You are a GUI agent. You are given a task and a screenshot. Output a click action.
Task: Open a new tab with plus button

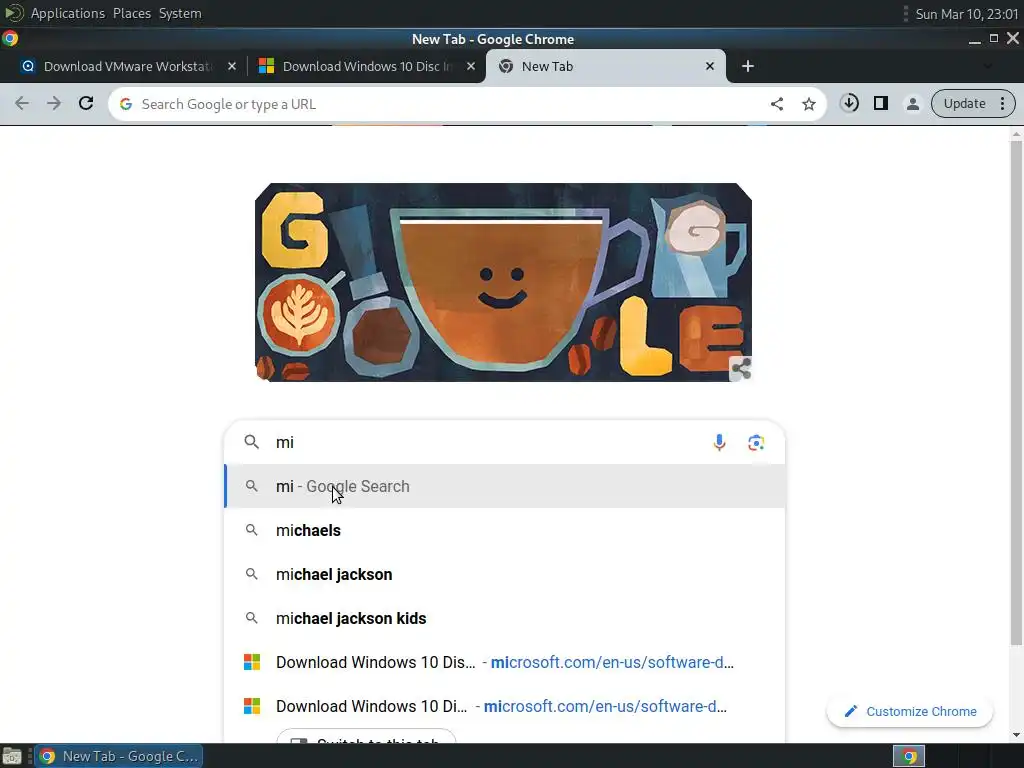tap(748, 66)
